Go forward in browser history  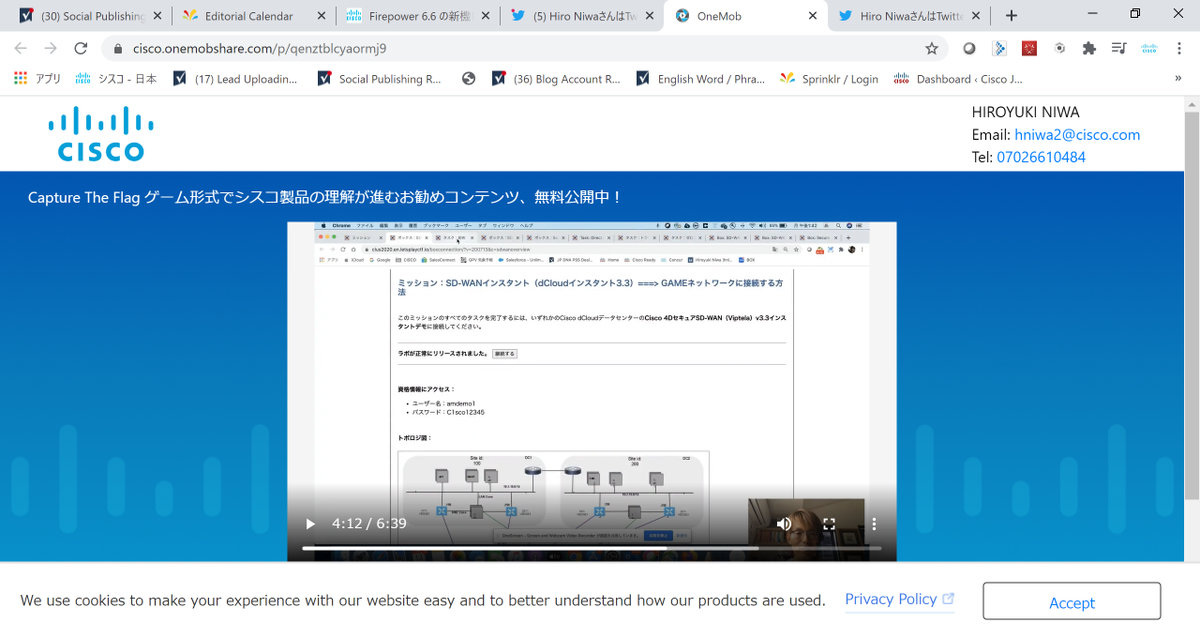coord(51,48)
